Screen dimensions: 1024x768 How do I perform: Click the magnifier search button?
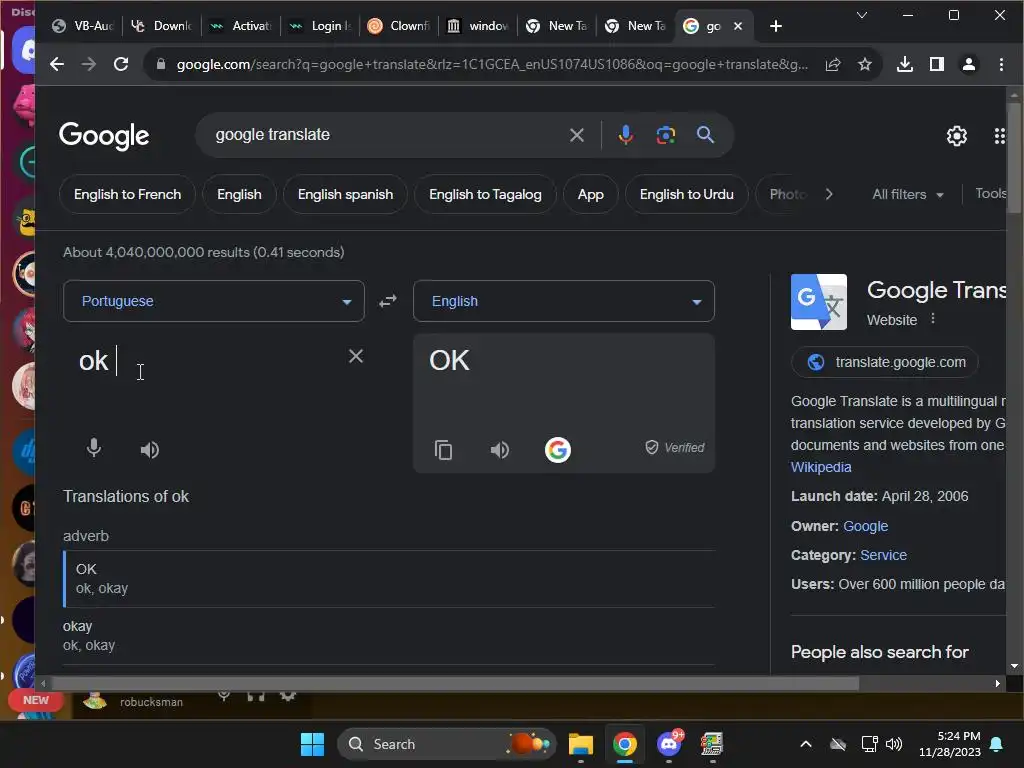click(x=705, y=135)
